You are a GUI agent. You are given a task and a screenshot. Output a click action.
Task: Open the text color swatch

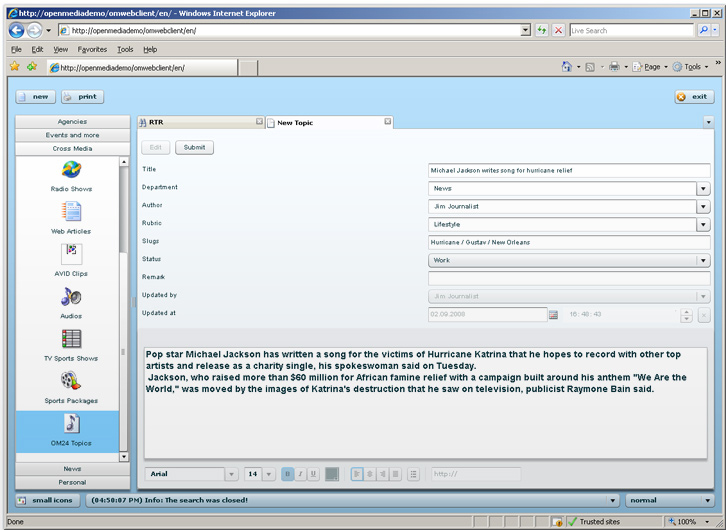332,474
